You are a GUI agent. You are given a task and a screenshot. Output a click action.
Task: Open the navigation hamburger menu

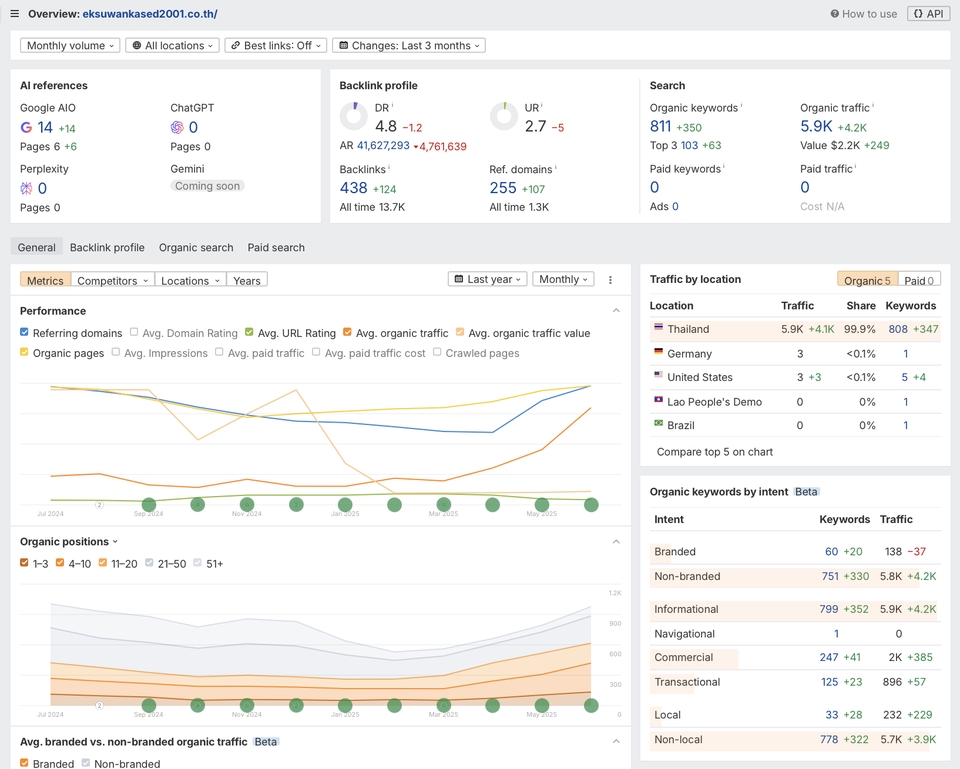(13, 13)
